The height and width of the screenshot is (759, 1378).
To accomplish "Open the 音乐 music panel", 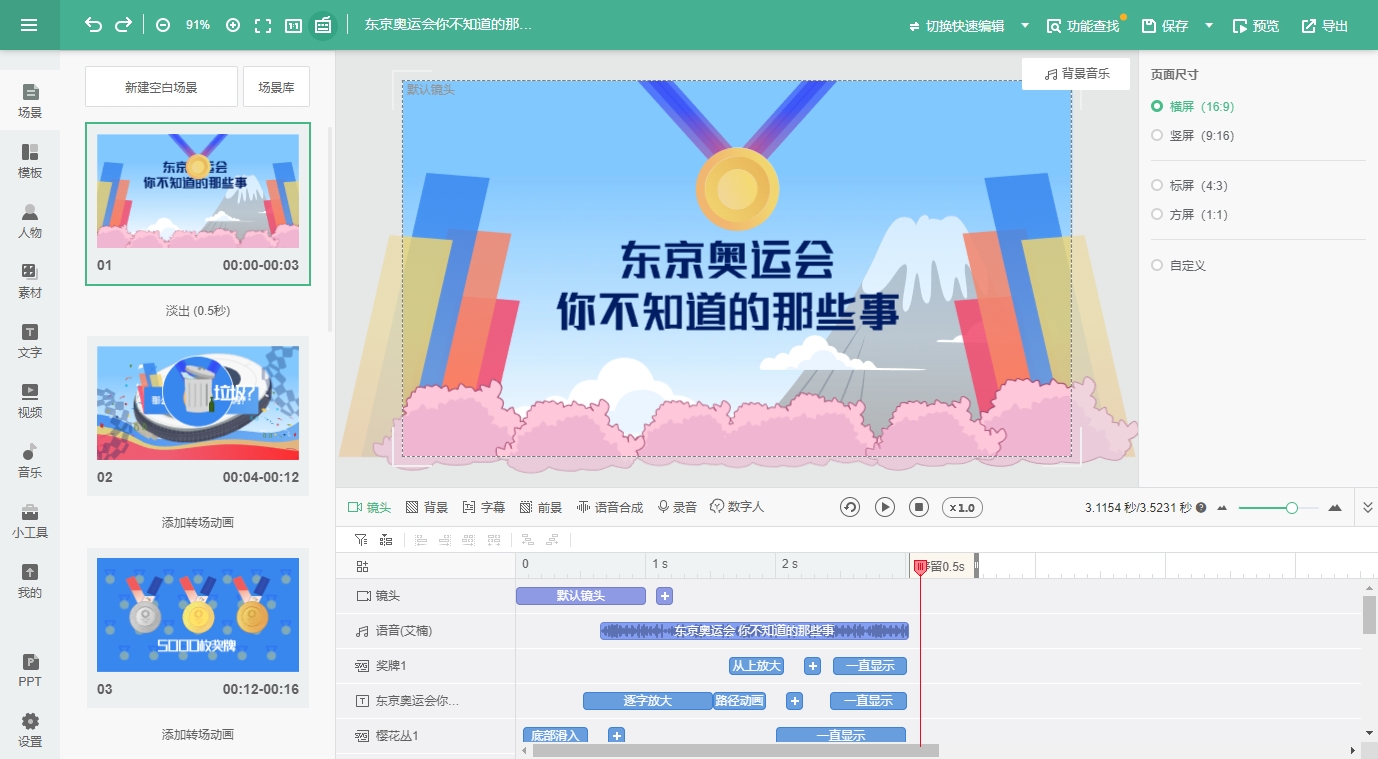I will click(x=30, y=461).
